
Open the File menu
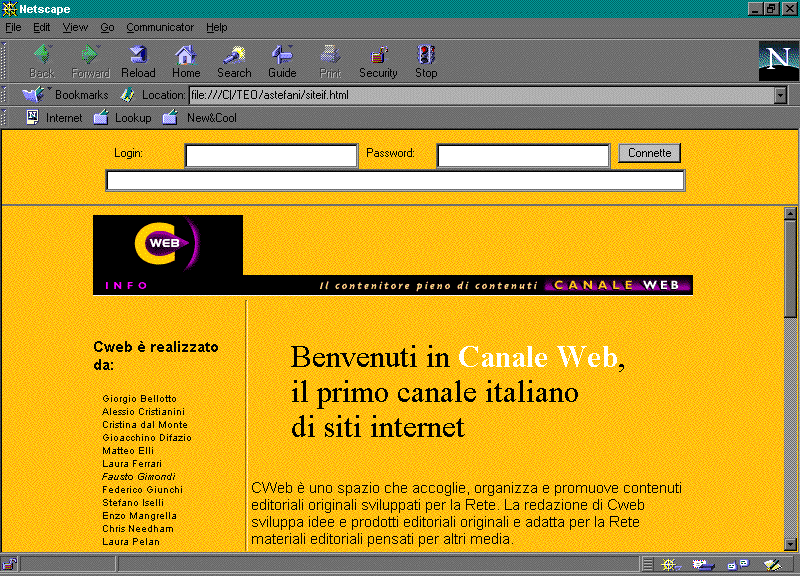pyautogui.click(x=13, y=28)
